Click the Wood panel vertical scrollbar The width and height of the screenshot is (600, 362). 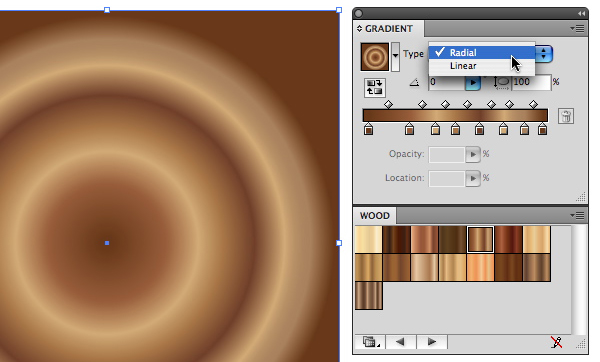(579, 279)
